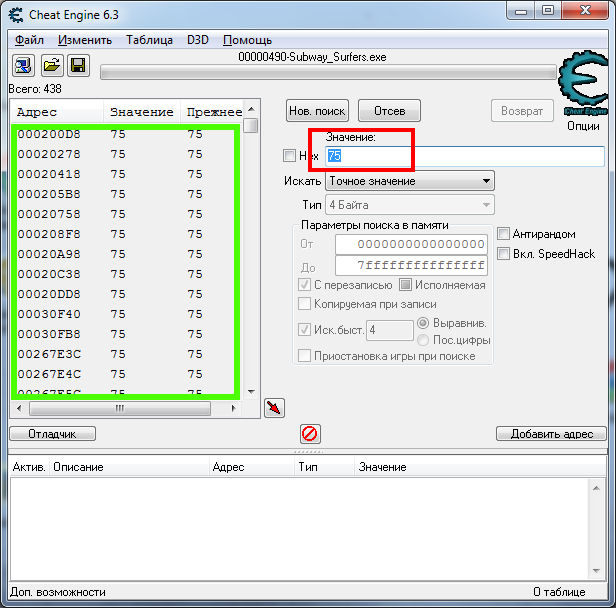Open the Файл menu
The height and width of the screenshot is (608, 616).
(29, 40)
